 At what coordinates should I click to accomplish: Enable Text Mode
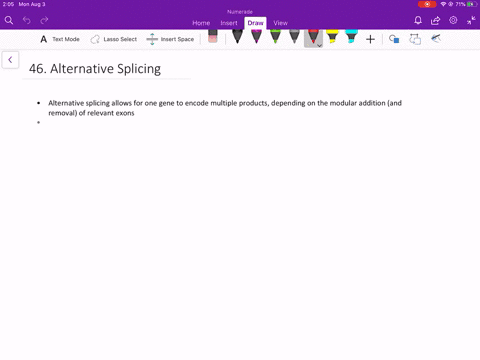pos(60,39)
